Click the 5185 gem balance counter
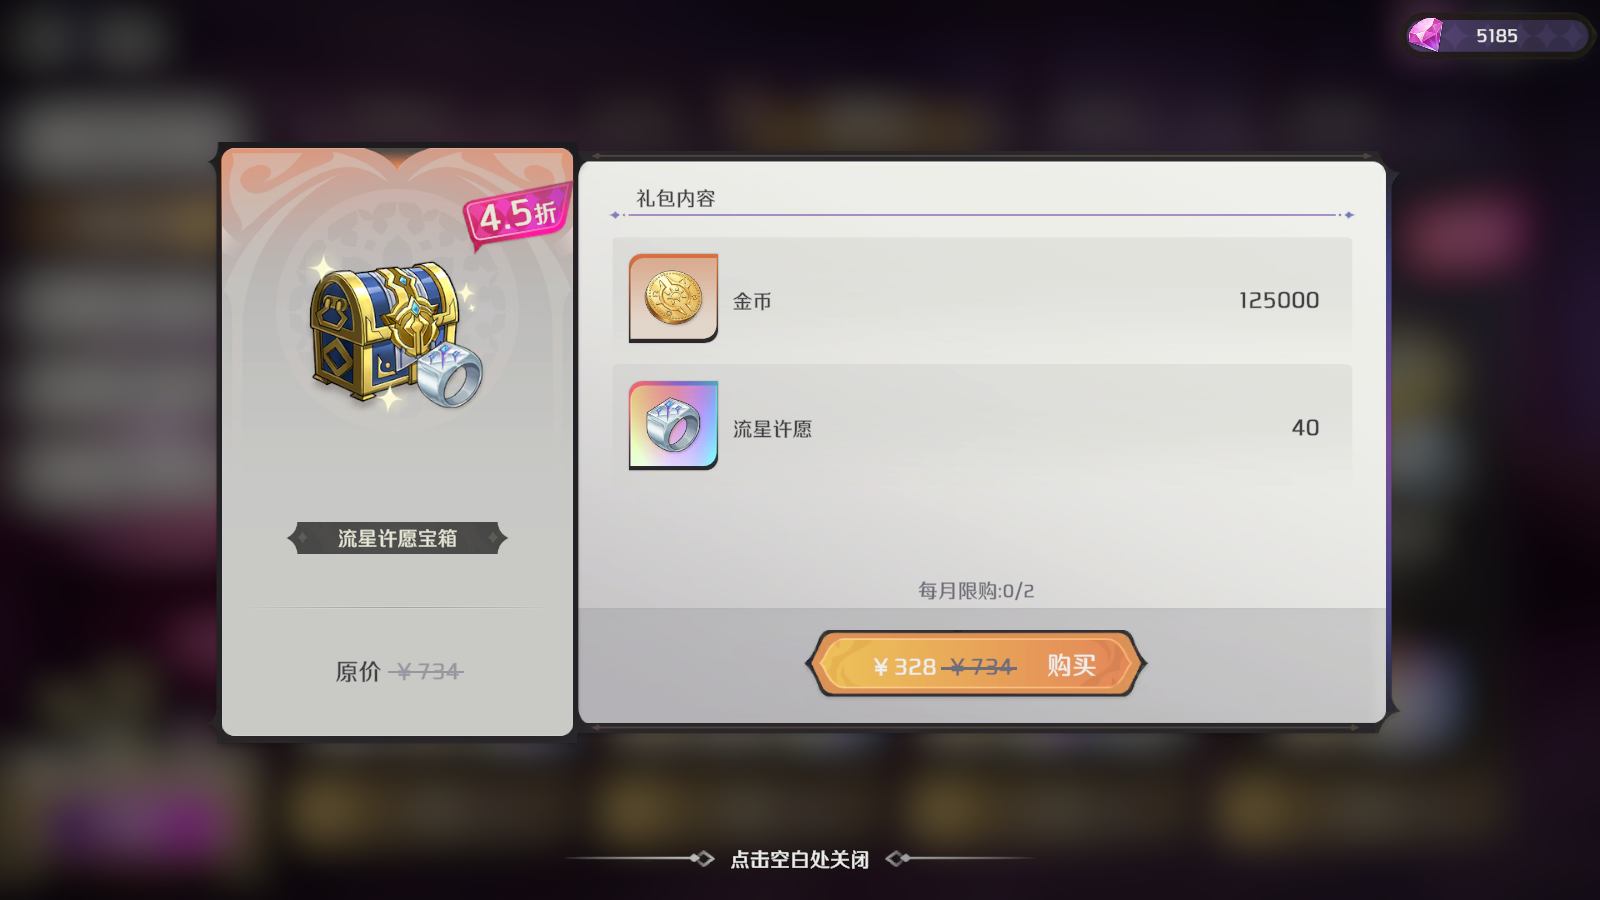The width and height of the screenshot is (1600, 900). point(1497,36)
